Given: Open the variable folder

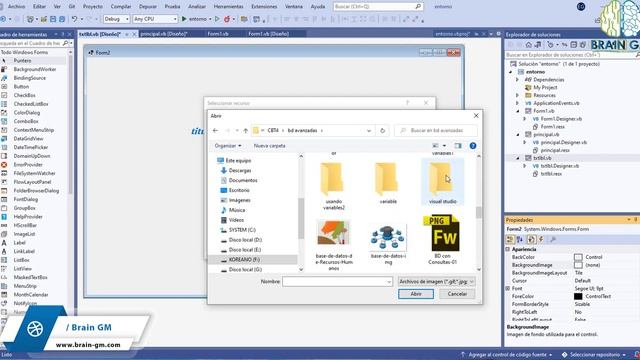Looking at the screenshot, I should click(x=388, y=182).
